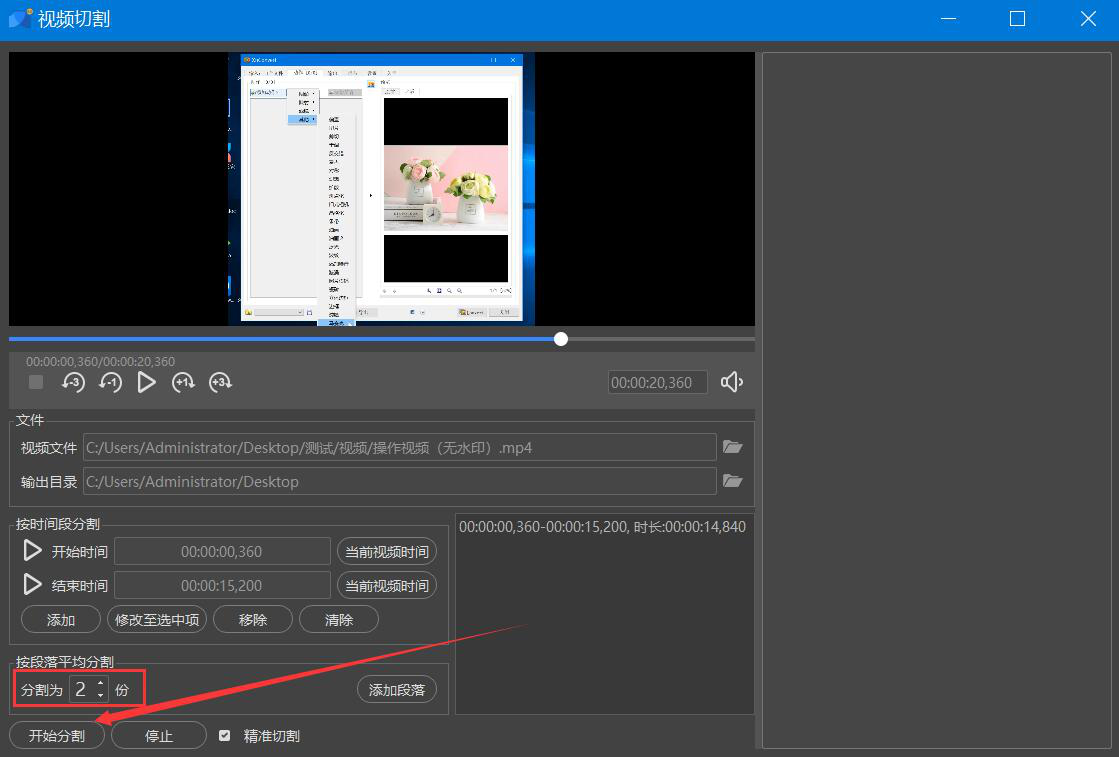Toggle the 精准切割 checkbox
The height and width of the screenshot is (757, 1119).
(225, 736)
